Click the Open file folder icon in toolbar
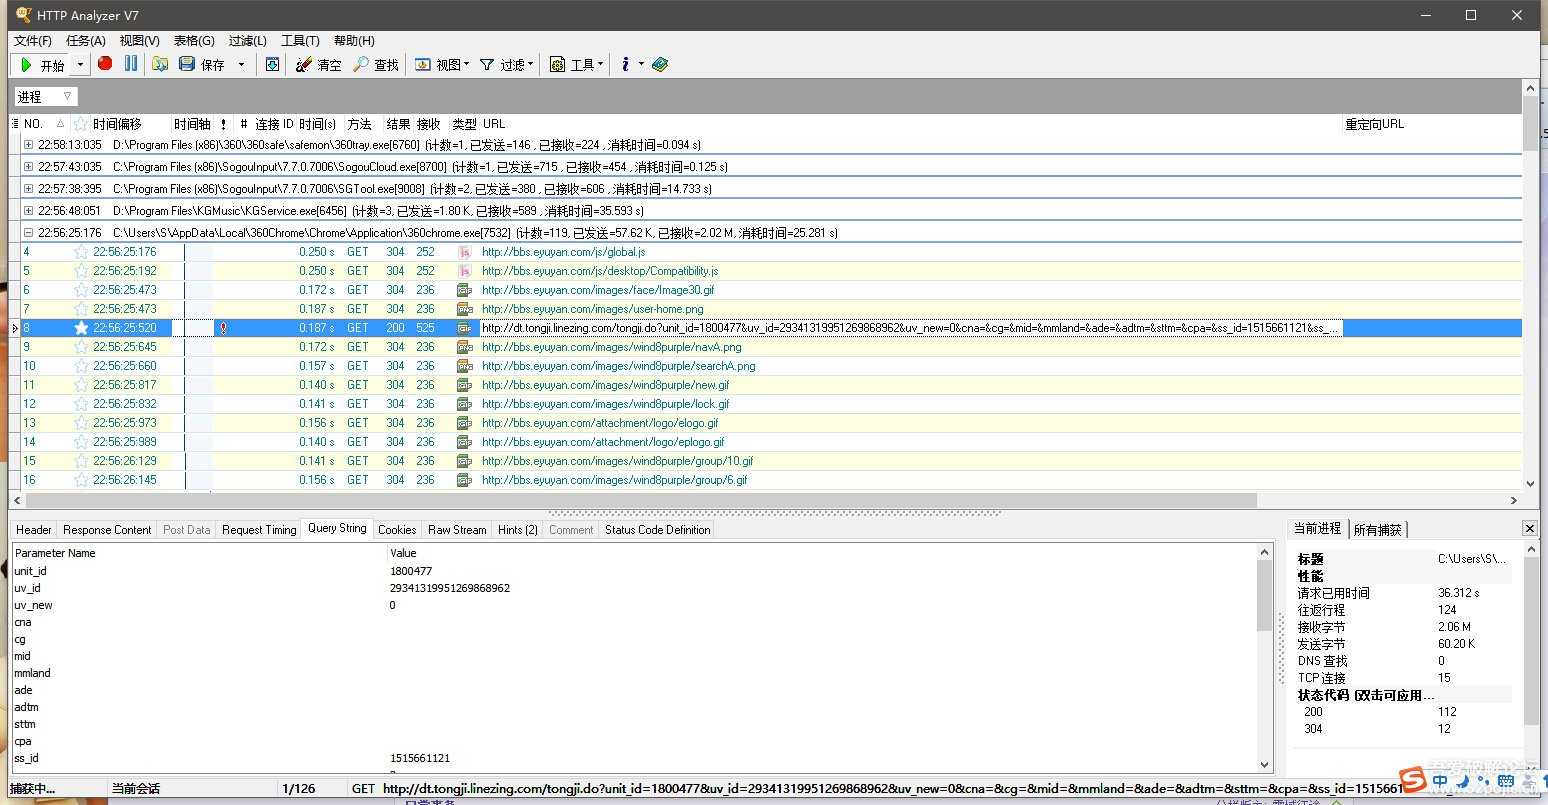 pos(160,64)
